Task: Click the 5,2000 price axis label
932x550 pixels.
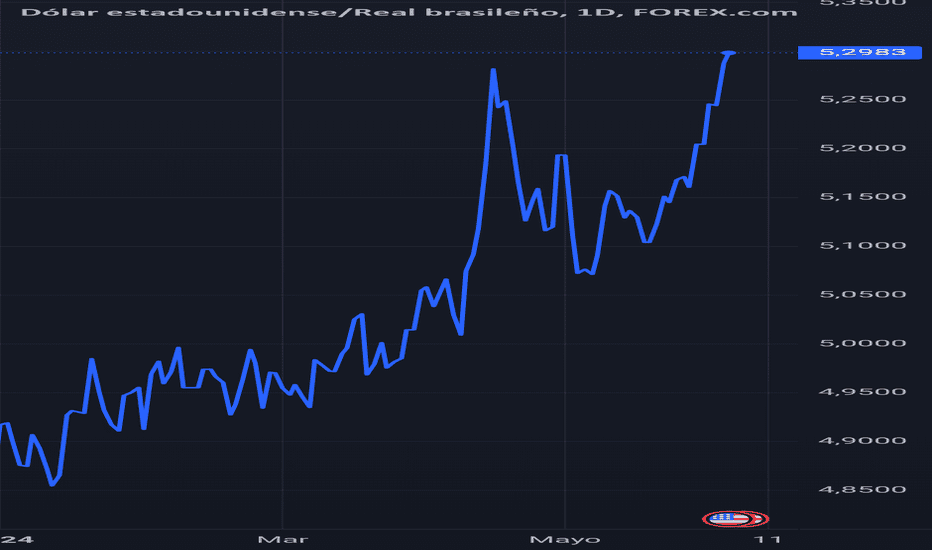Action: pos(862,148)
